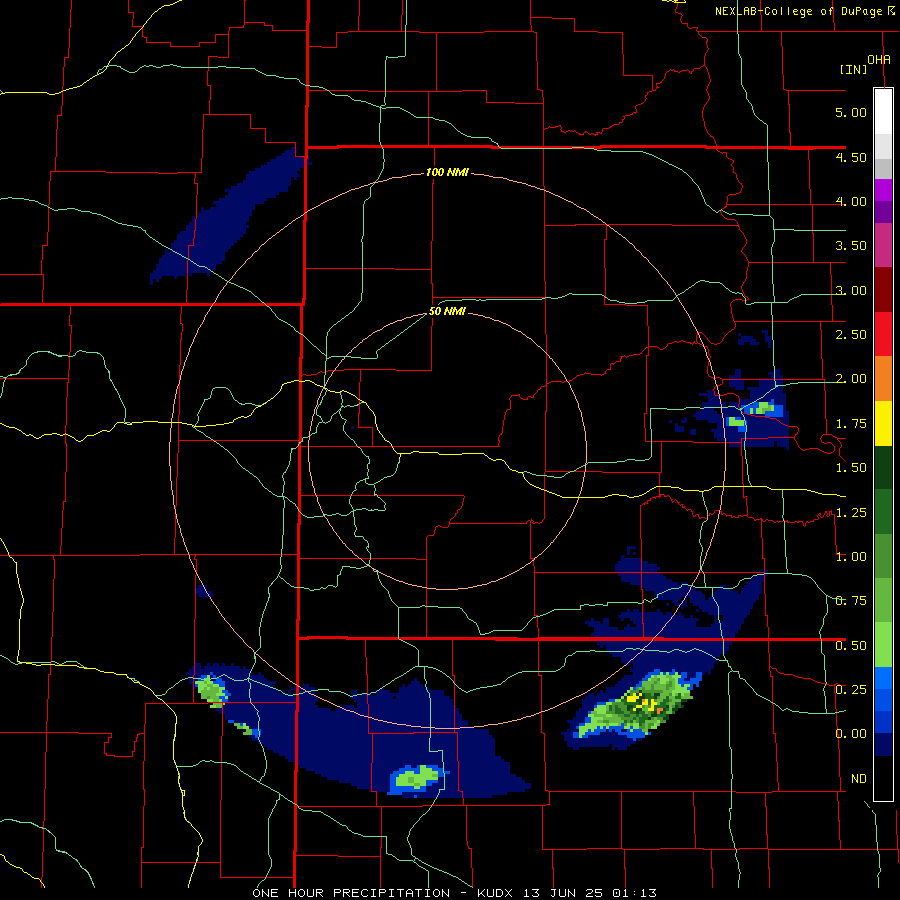The image size is (900, 900).
Task: Pick the magenta color band in legend
Action: 883,190
